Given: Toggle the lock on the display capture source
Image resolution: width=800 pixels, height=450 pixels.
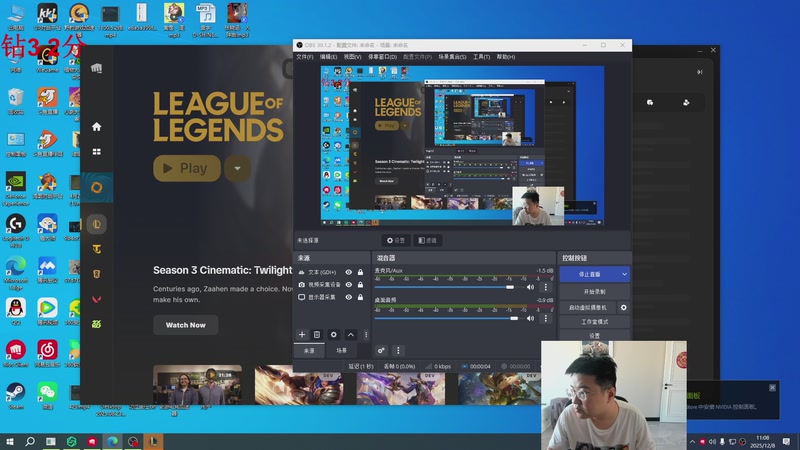Looking at the screenshot, I should (360, 297).
